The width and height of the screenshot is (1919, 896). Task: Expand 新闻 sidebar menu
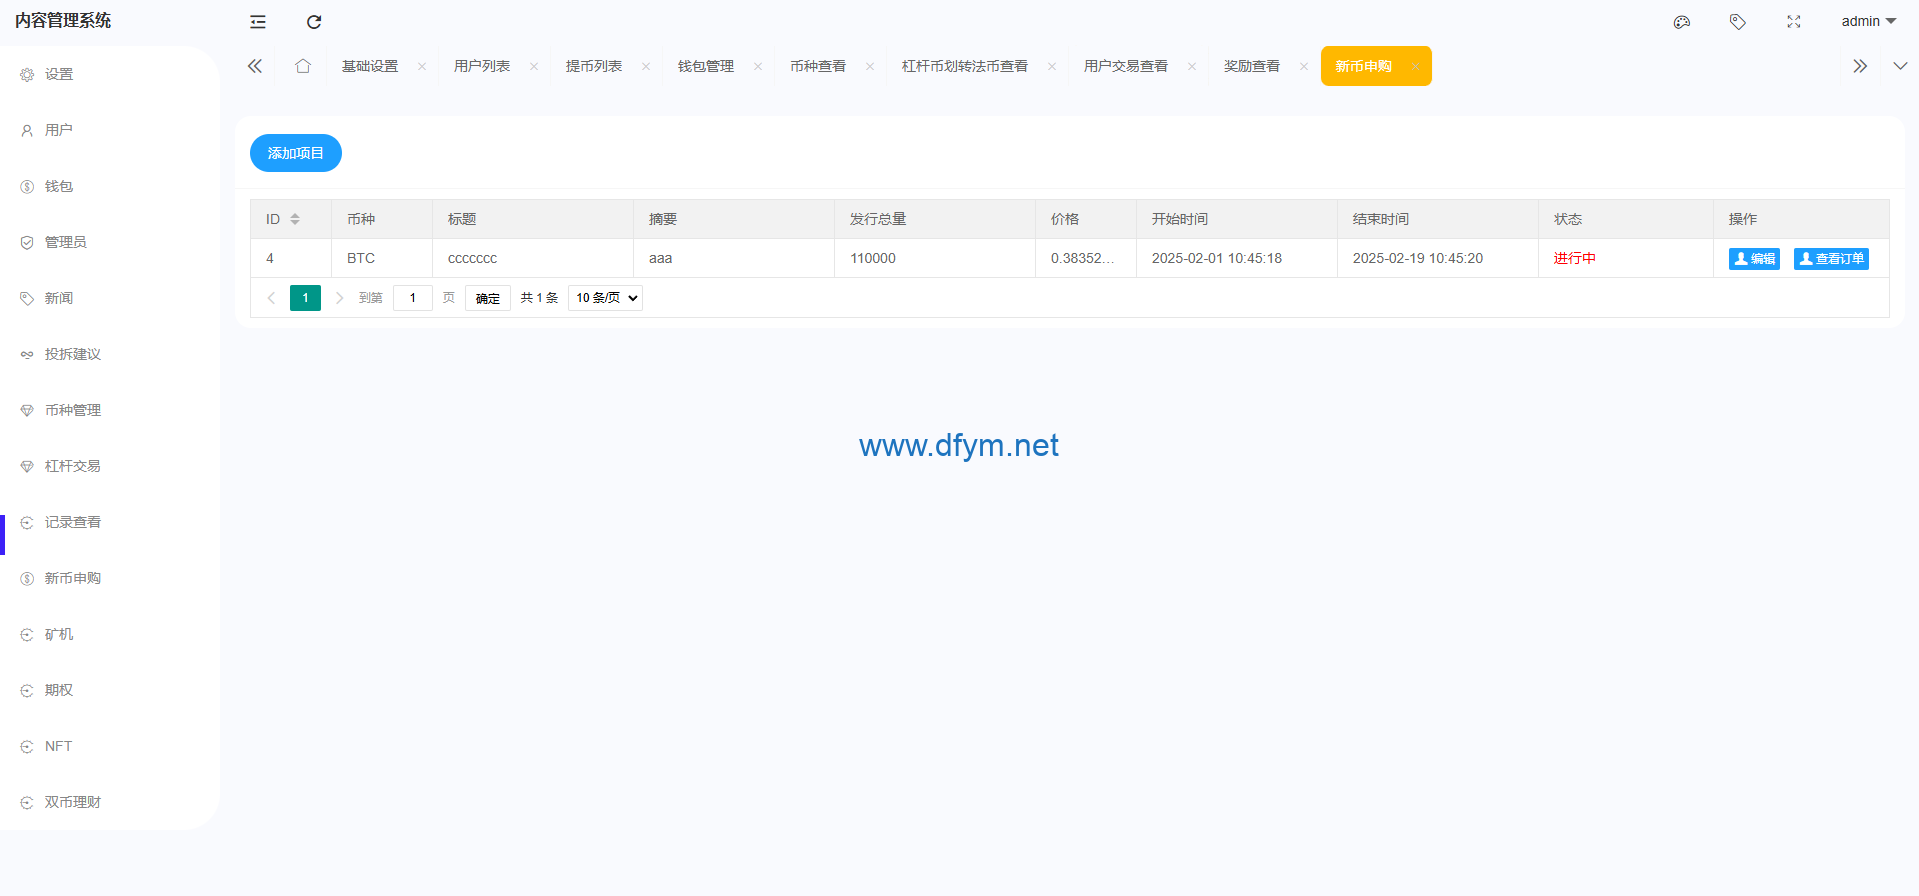click(x=110, y=298)
